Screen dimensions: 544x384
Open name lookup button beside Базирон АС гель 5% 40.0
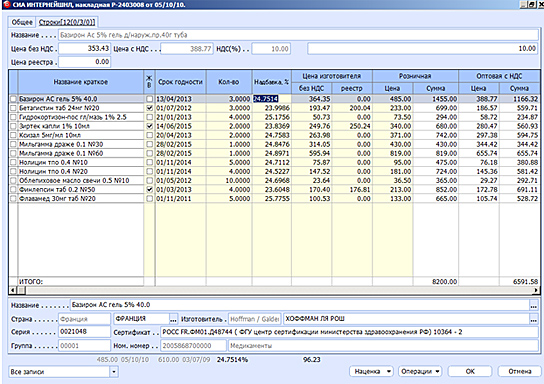[534, 305]
